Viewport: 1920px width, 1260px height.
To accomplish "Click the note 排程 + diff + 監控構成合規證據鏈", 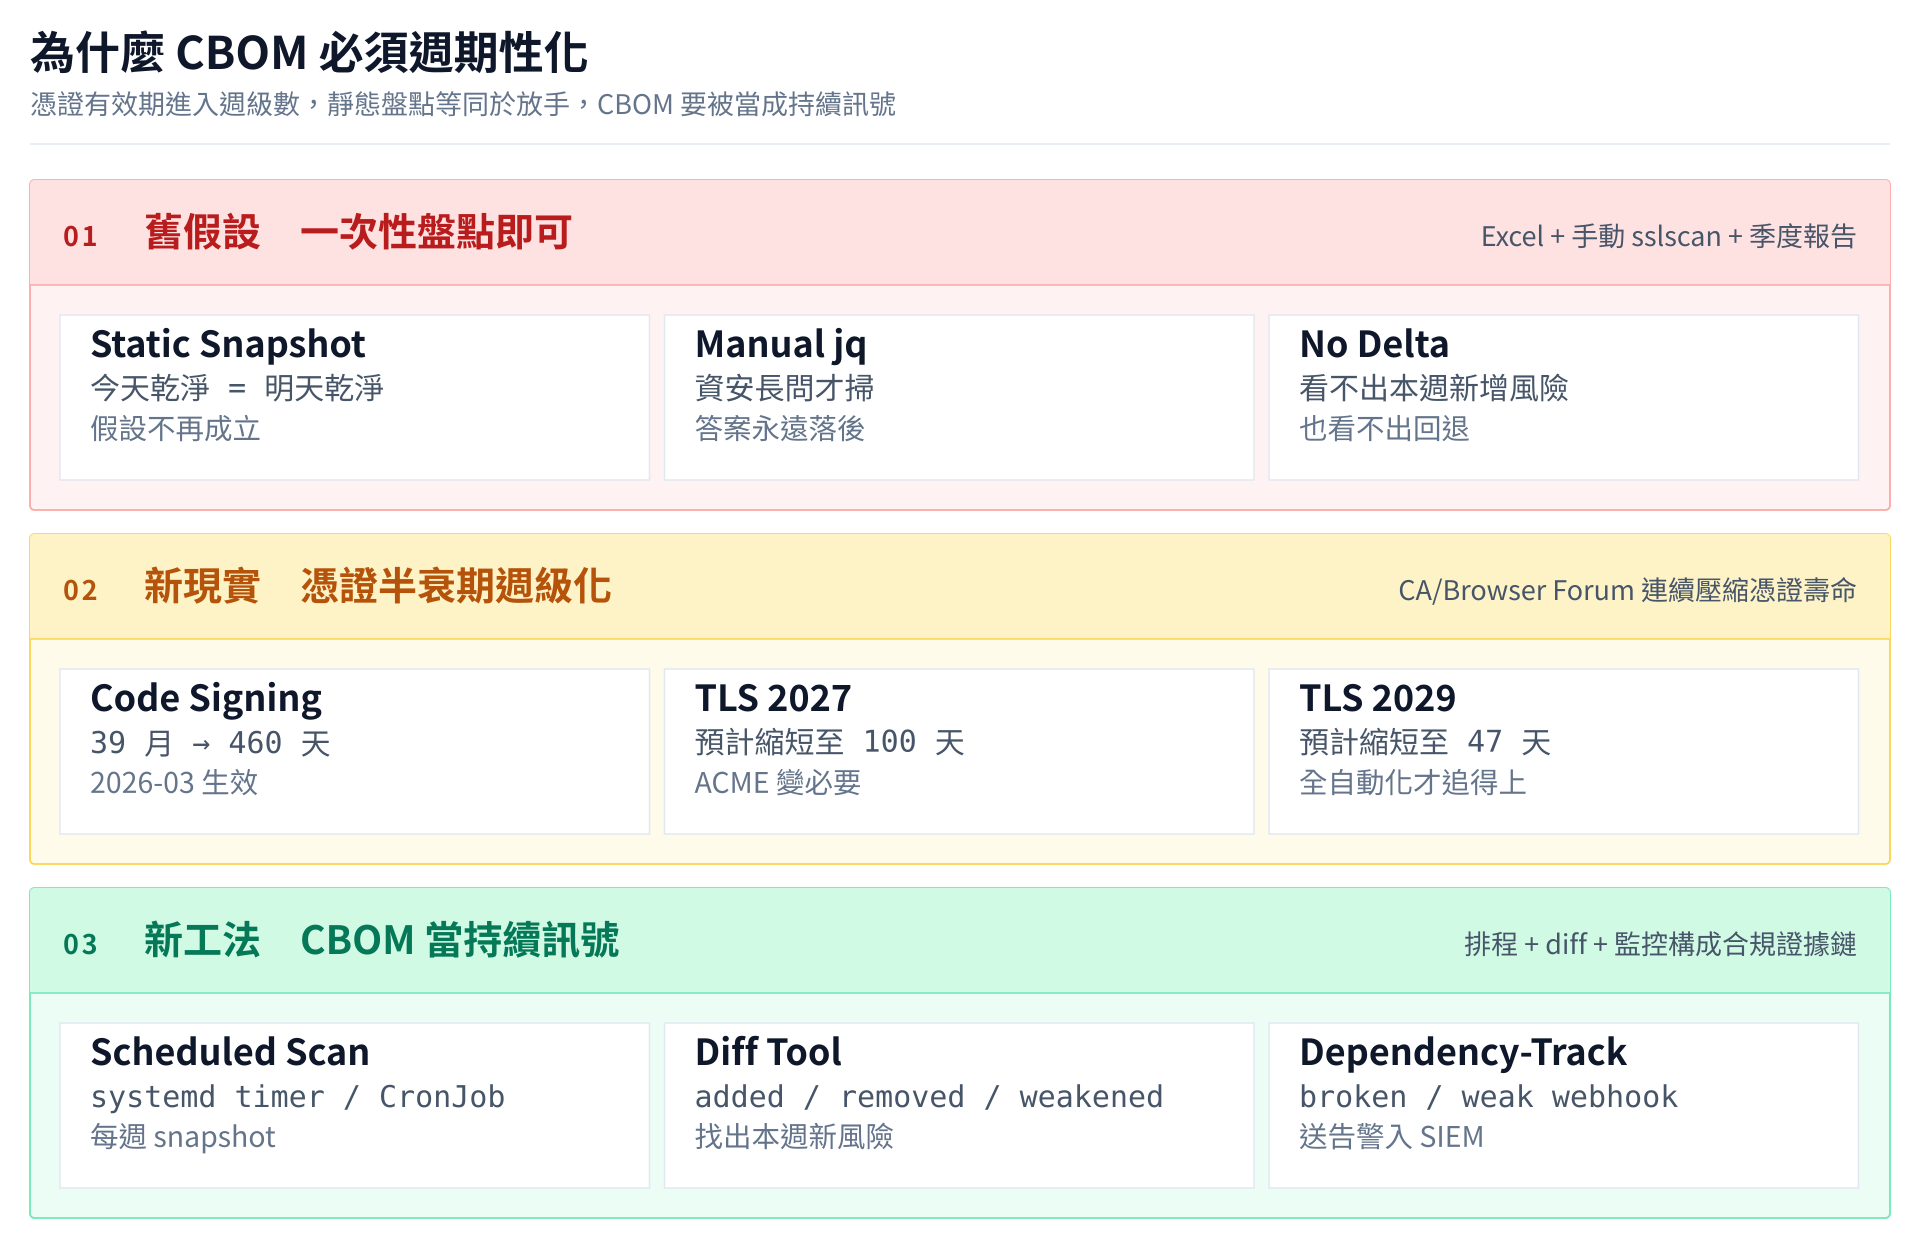I will [1660, 944].
